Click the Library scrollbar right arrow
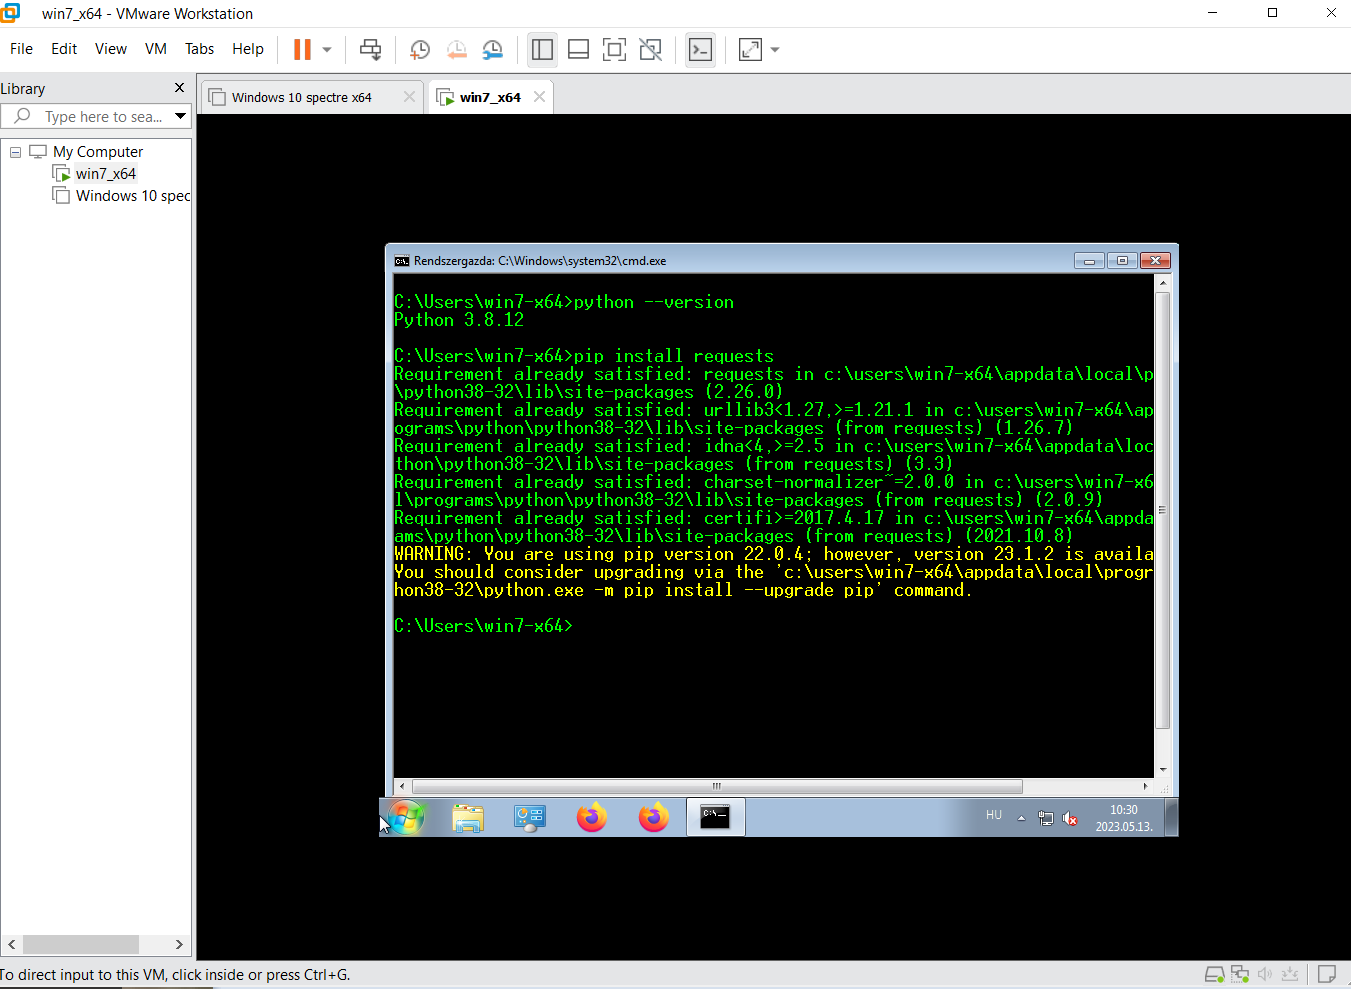1351x989 pixels. tap(179, 944)
